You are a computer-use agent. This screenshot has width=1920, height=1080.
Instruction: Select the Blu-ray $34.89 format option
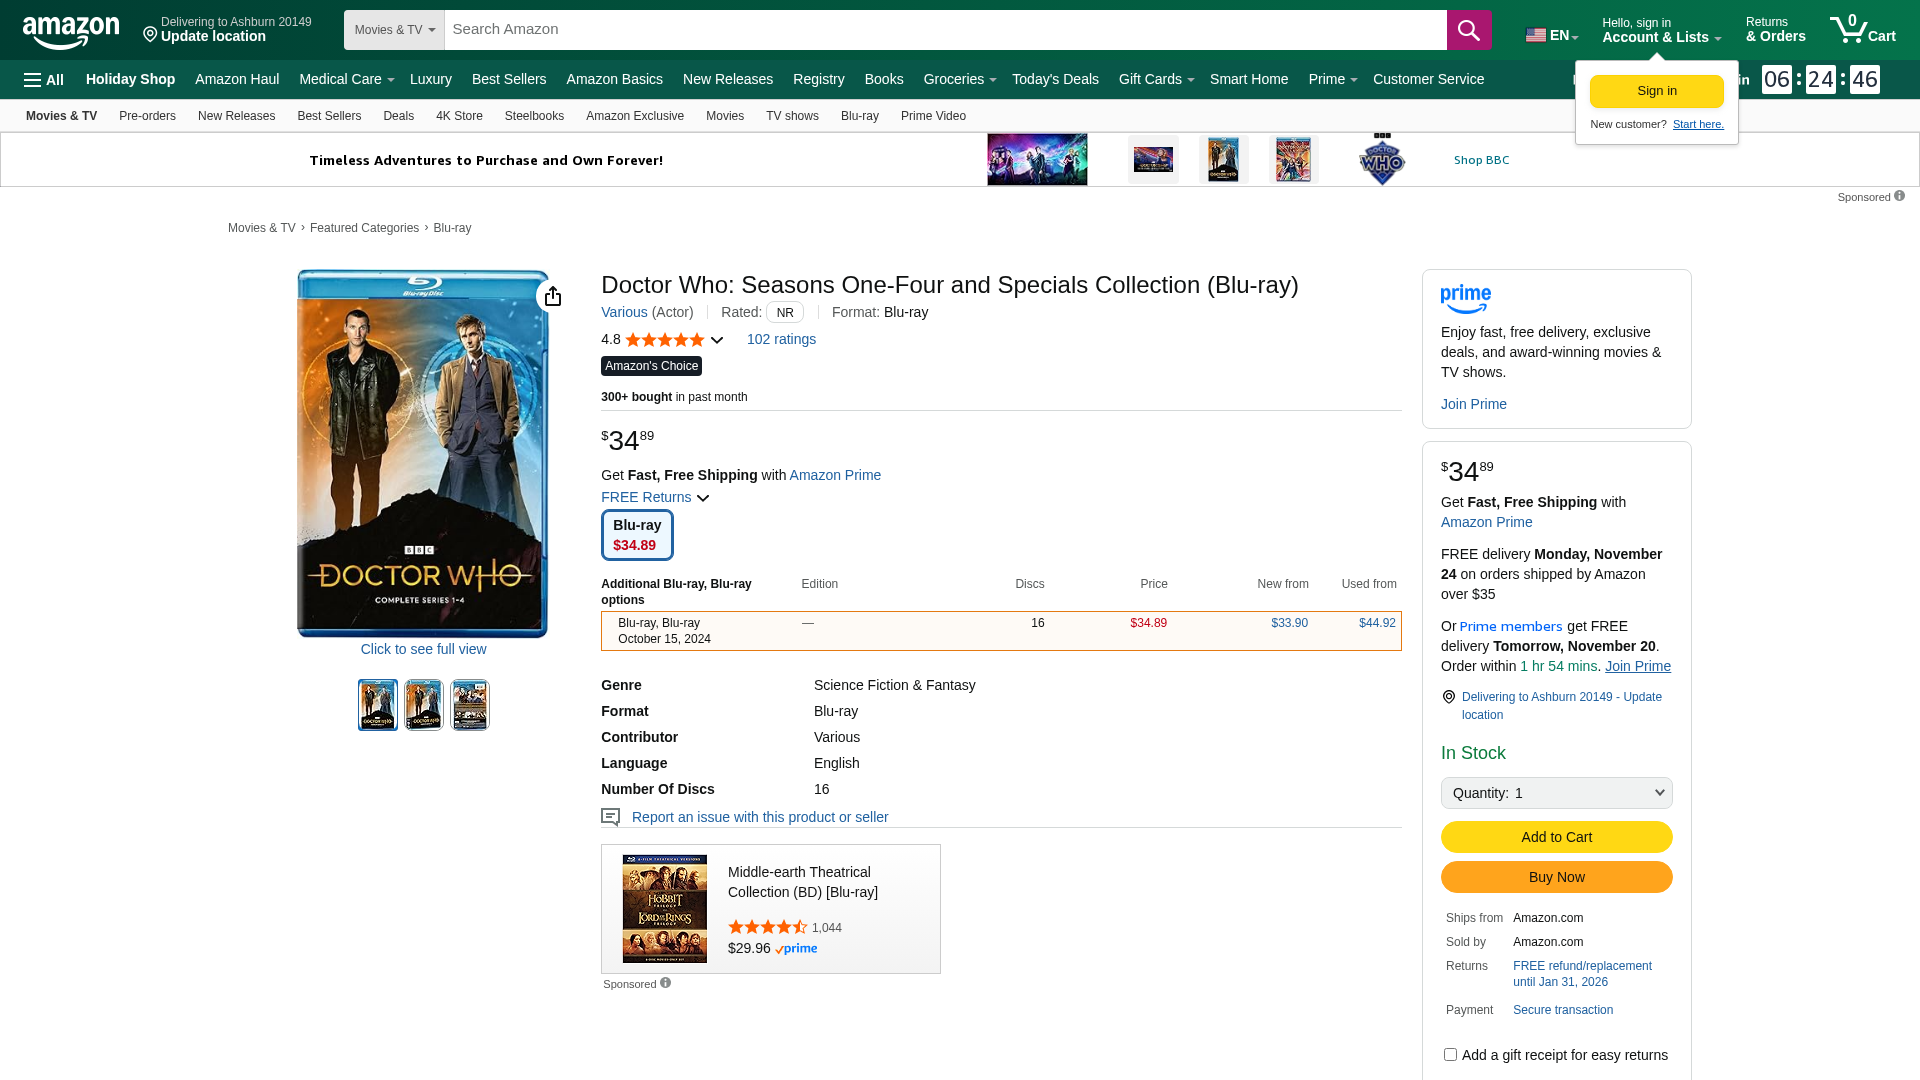(x=637, y=535)
